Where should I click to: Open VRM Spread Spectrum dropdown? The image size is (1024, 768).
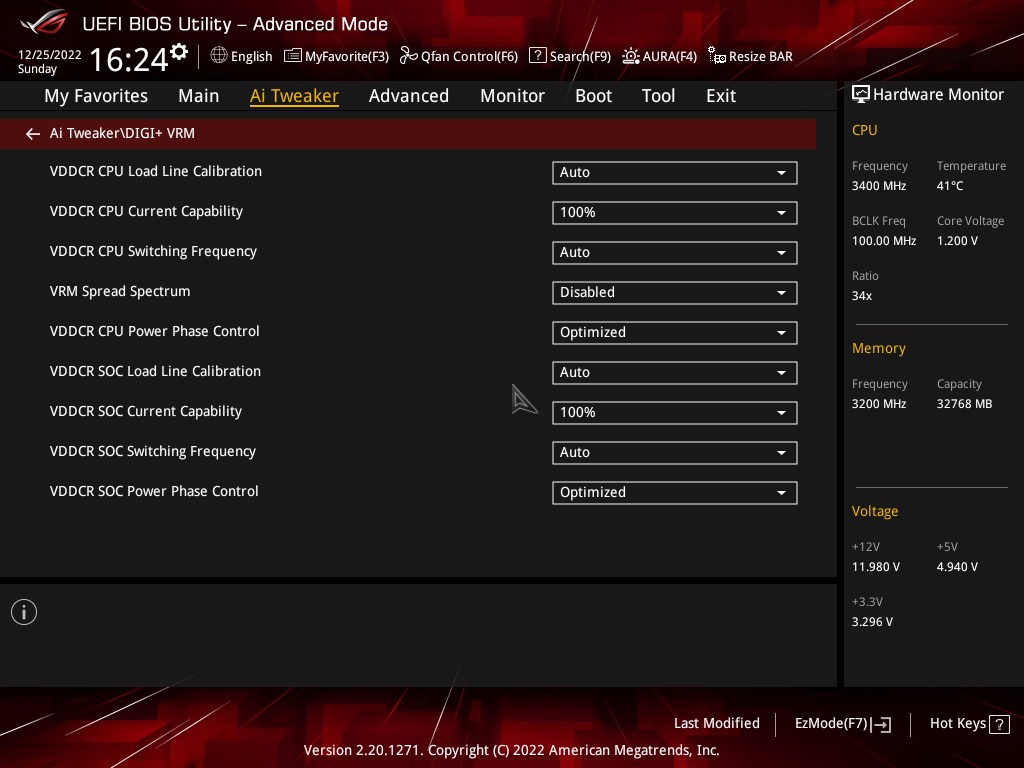tap(675, 293)
